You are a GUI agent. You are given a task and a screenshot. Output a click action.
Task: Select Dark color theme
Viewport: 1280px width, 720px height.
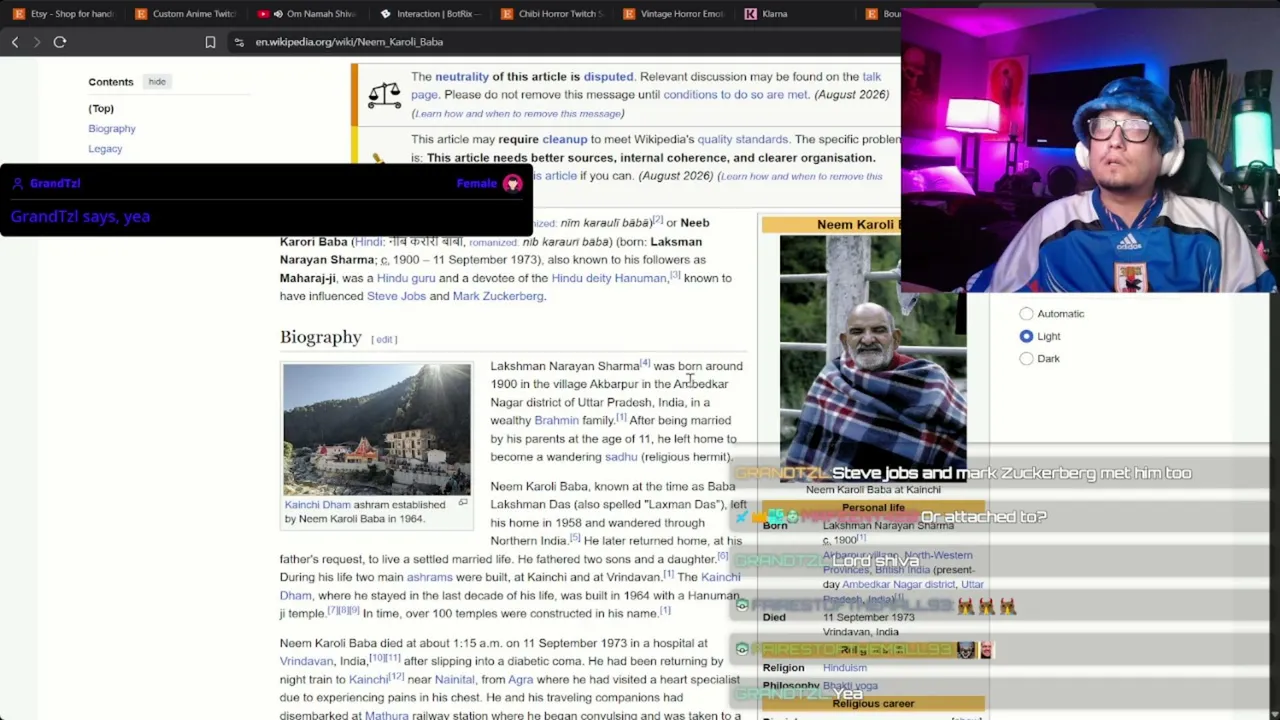(1026, 358)
